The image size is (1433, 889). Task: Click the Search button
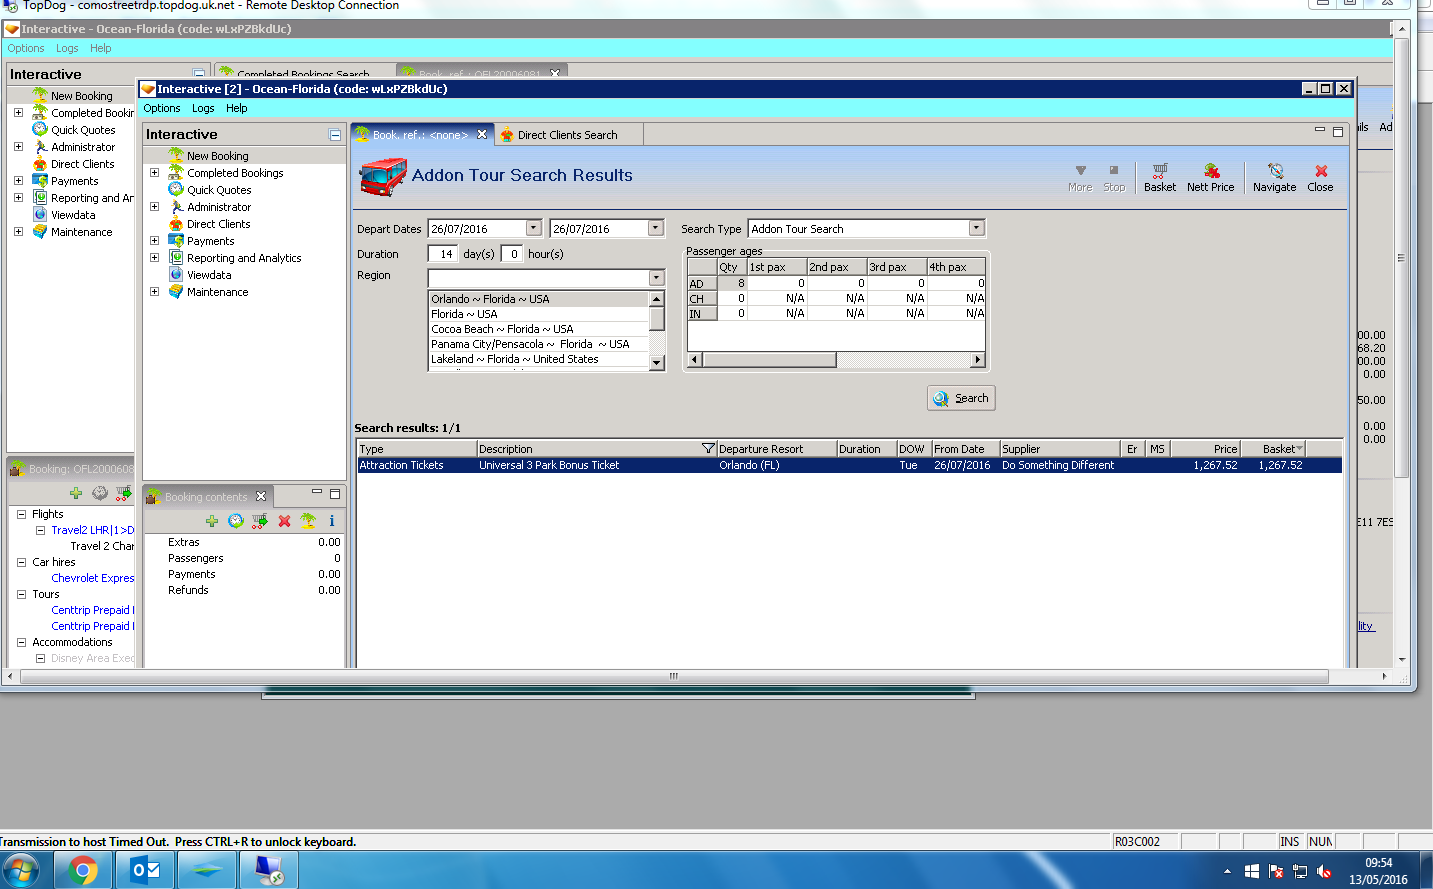(961, 398)
